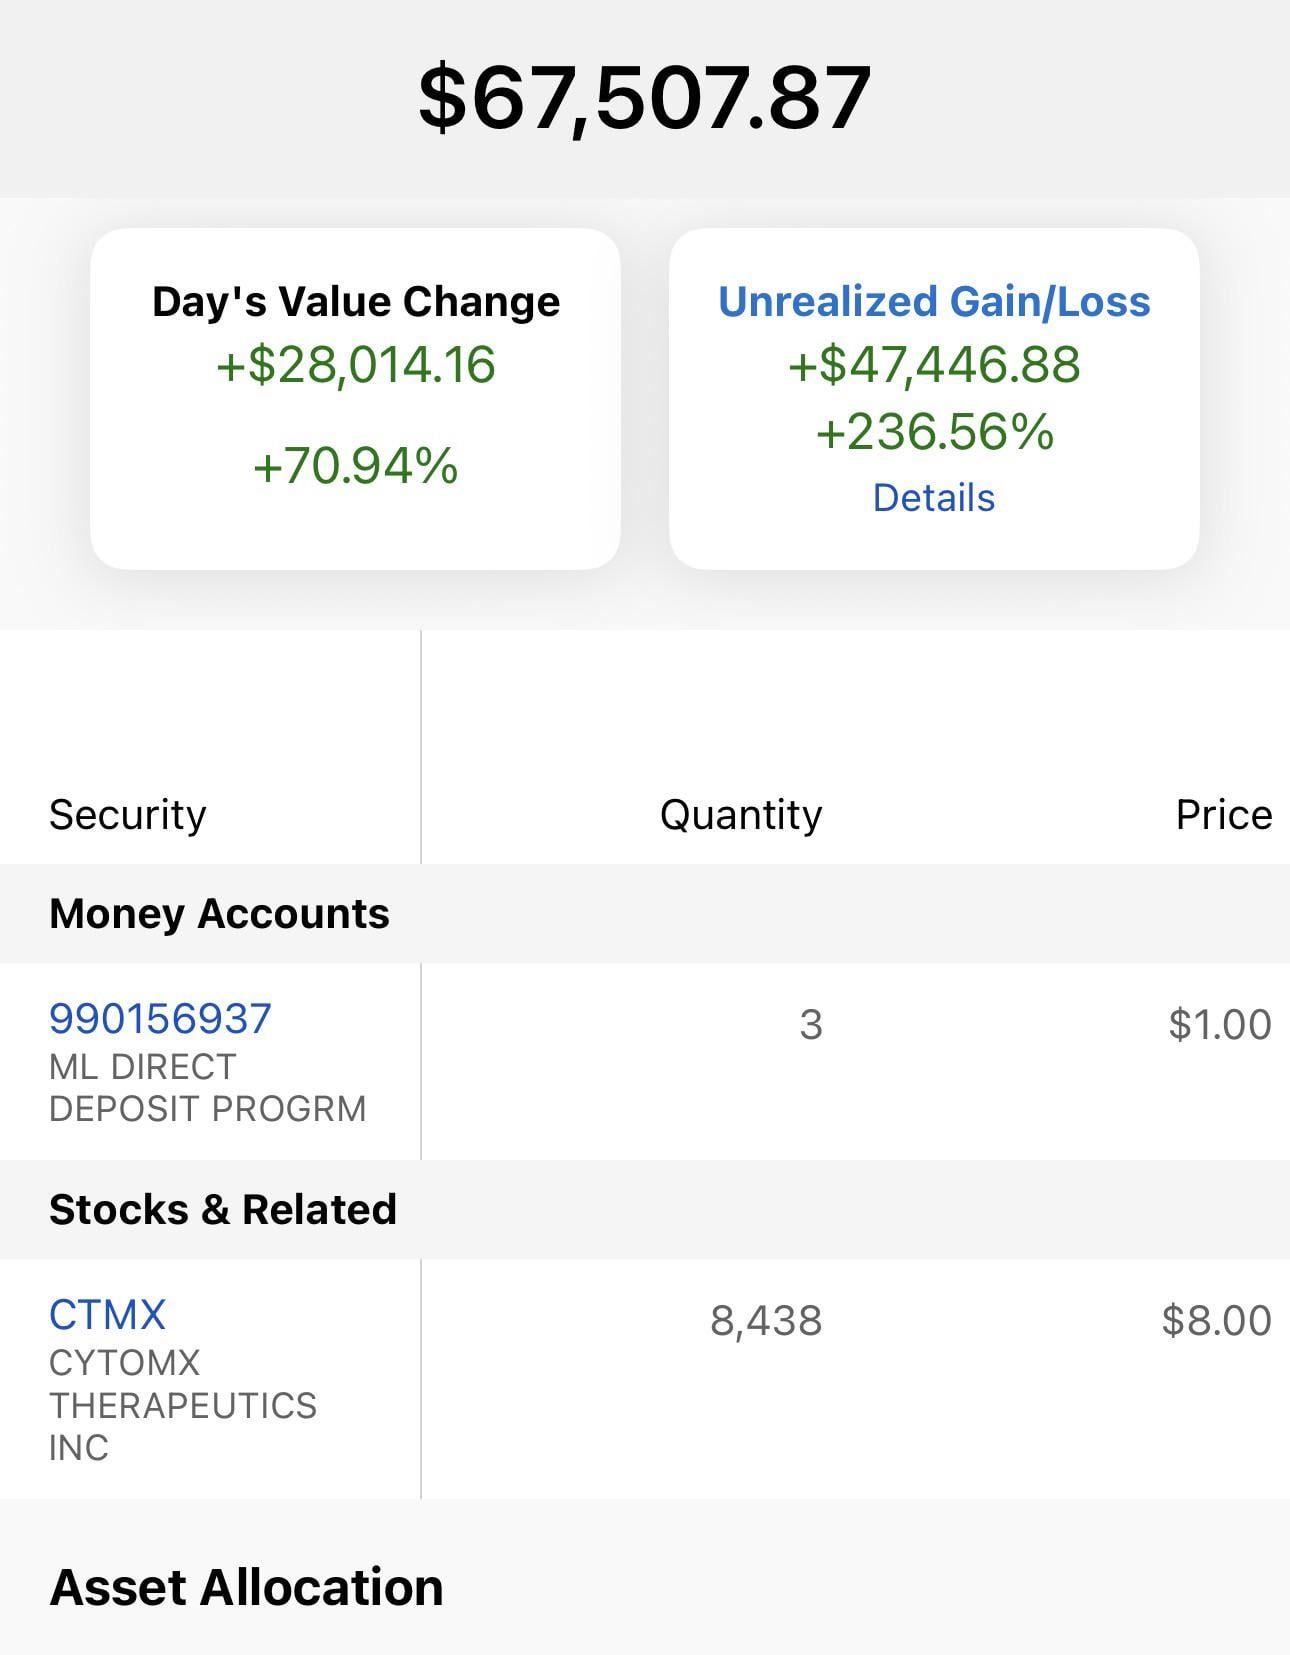Open the CTMX ticker link
The height and width of the screenshot is (1655, 1290).
coord(107,1315)
